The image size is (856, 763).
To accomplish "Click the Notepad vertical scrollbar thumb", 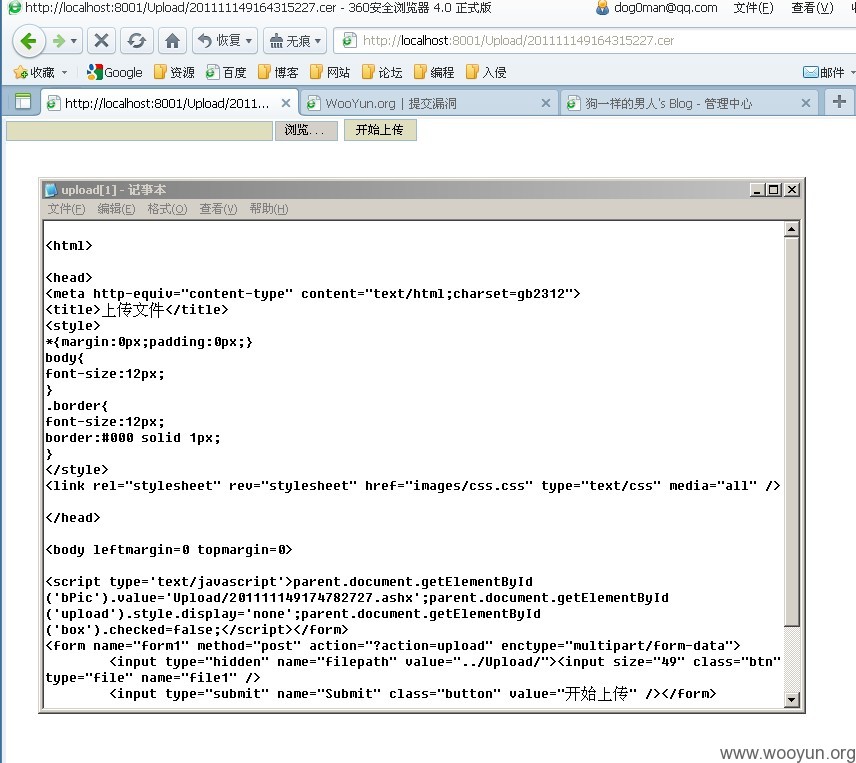I will pyautogui.click(x=792, y=431).
